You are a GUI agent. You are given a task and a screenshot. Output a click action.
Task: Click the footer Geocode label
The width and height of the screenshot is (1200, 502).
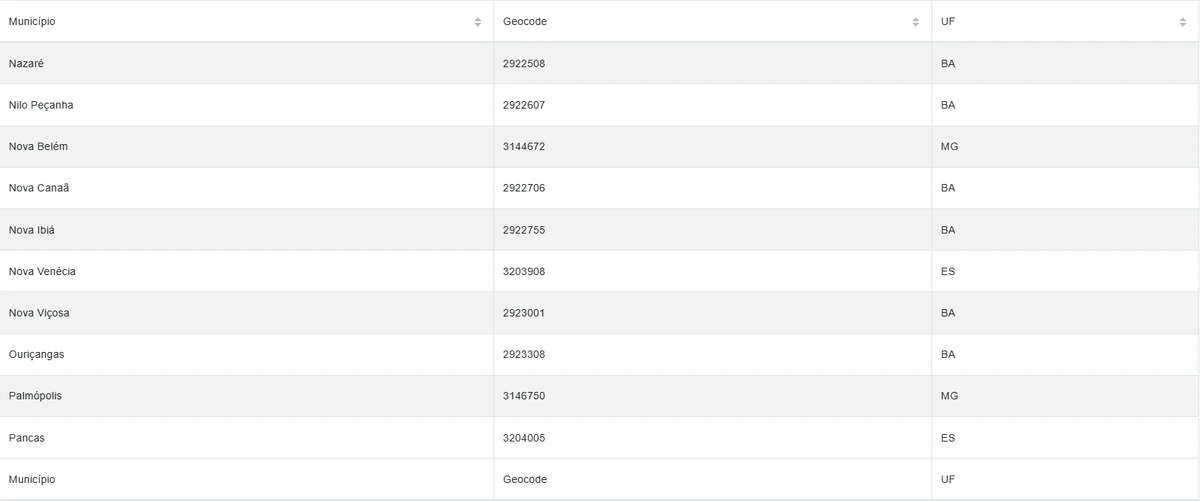coord(525,480)
